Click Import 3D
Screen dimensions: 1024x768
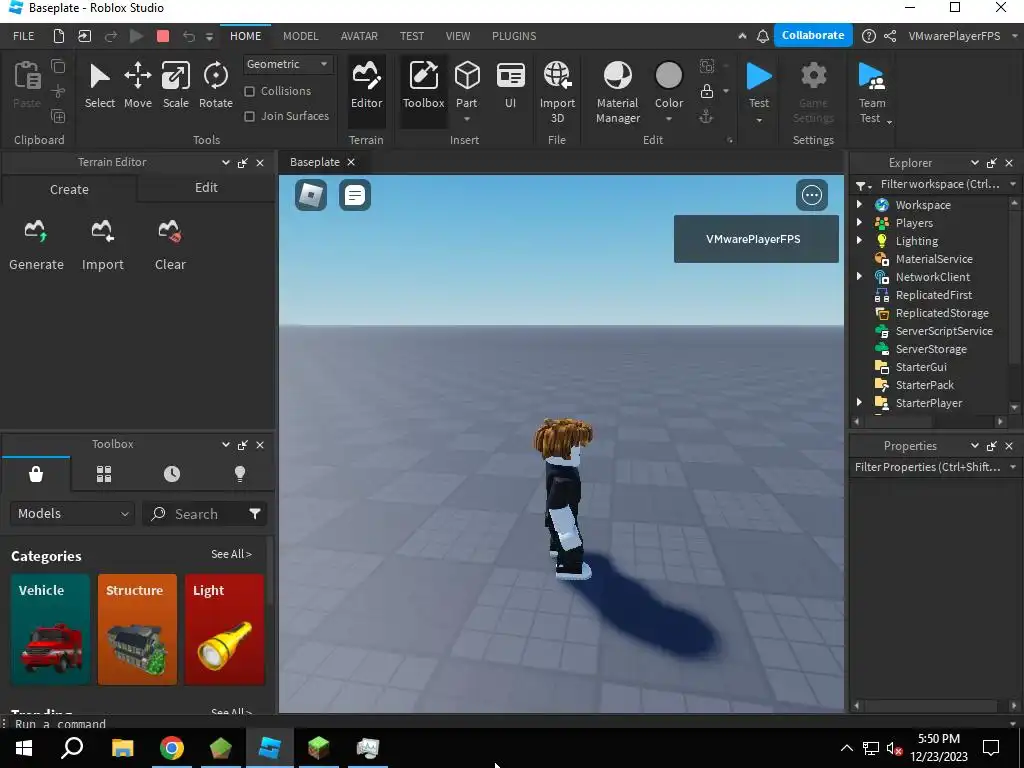coord(557,91)
